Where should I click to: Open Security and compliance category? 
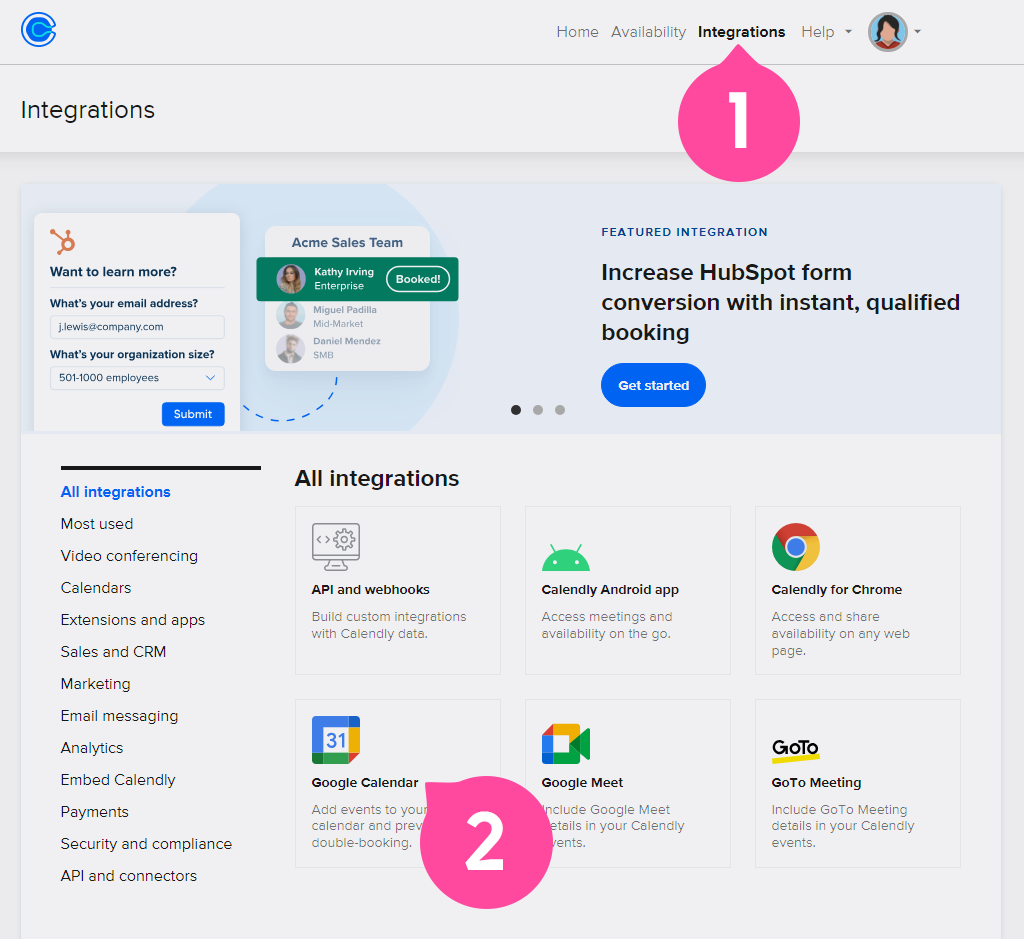click(146, 844)
